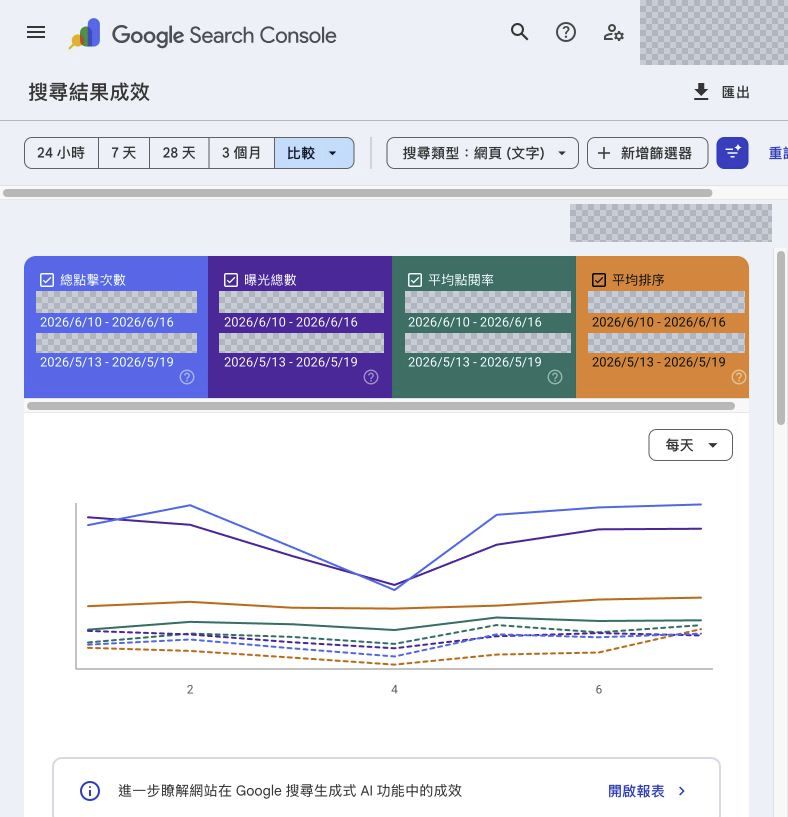Select the 7 天 range tab
This screenshot has height=817, width=788.
(124, 153)
